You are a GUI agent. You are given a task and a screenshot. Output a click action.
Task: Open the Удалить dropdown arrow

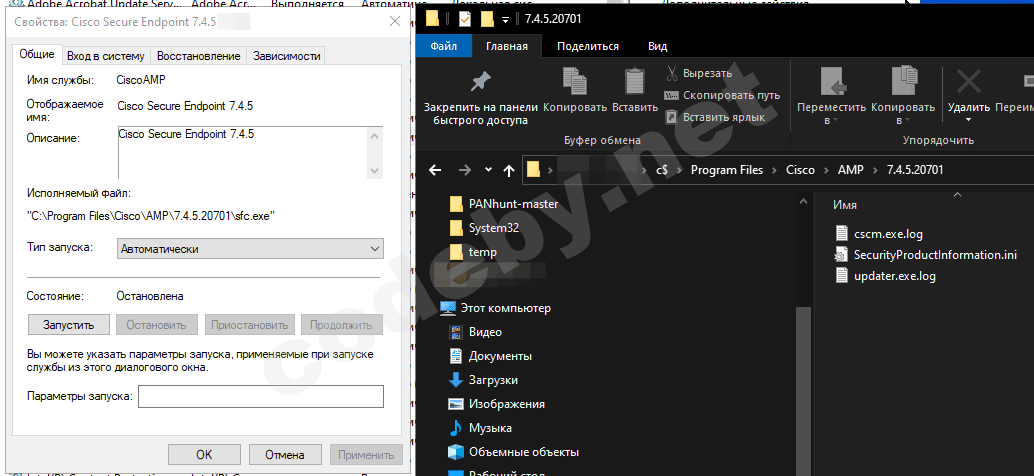[969, 120]
